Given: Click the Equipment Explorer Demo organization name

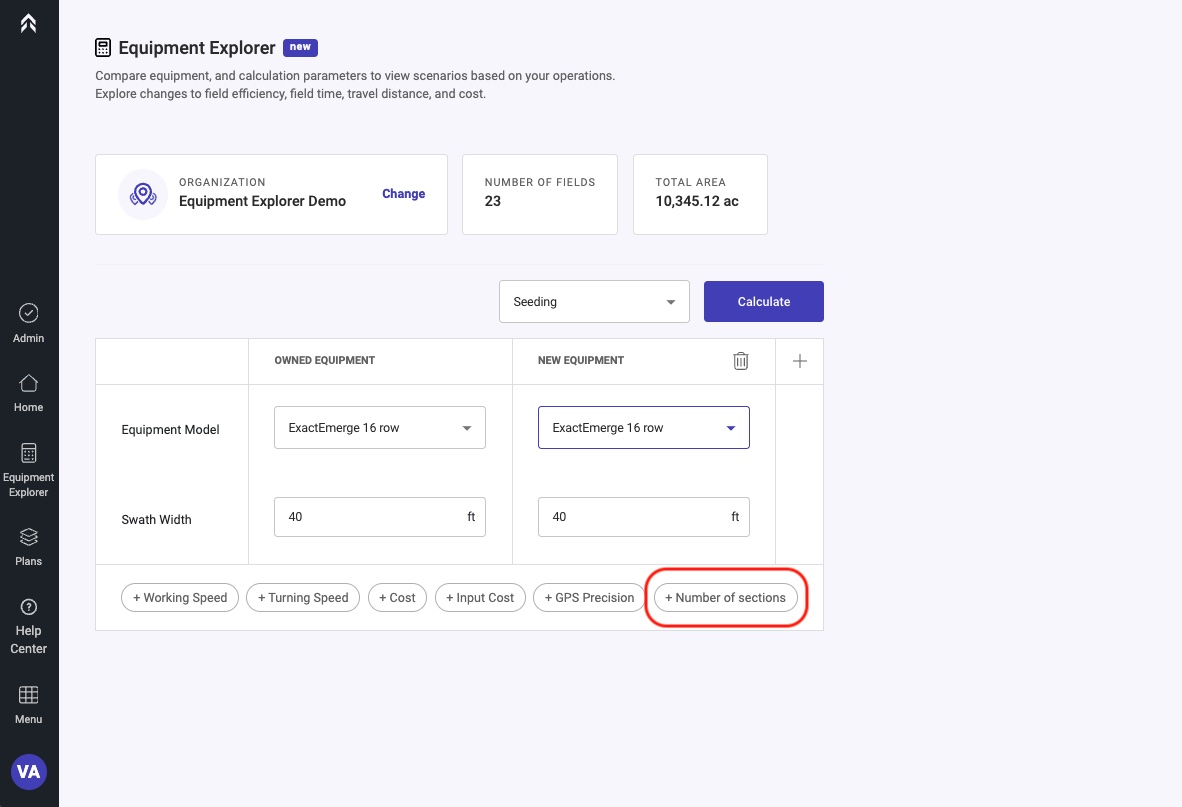Looking at the screenshot, I should pyautogui.click(x=262, y=201).
